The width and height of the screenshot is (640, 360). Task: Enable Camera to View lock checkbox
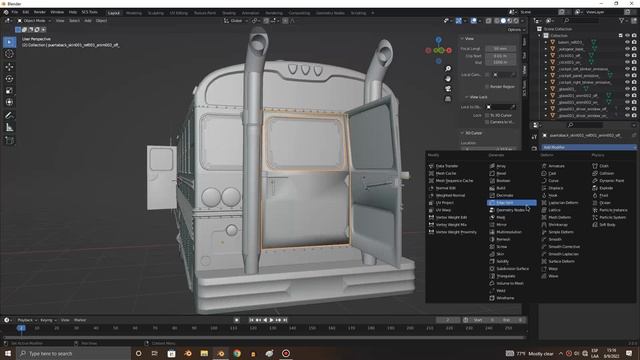[487, 122]
